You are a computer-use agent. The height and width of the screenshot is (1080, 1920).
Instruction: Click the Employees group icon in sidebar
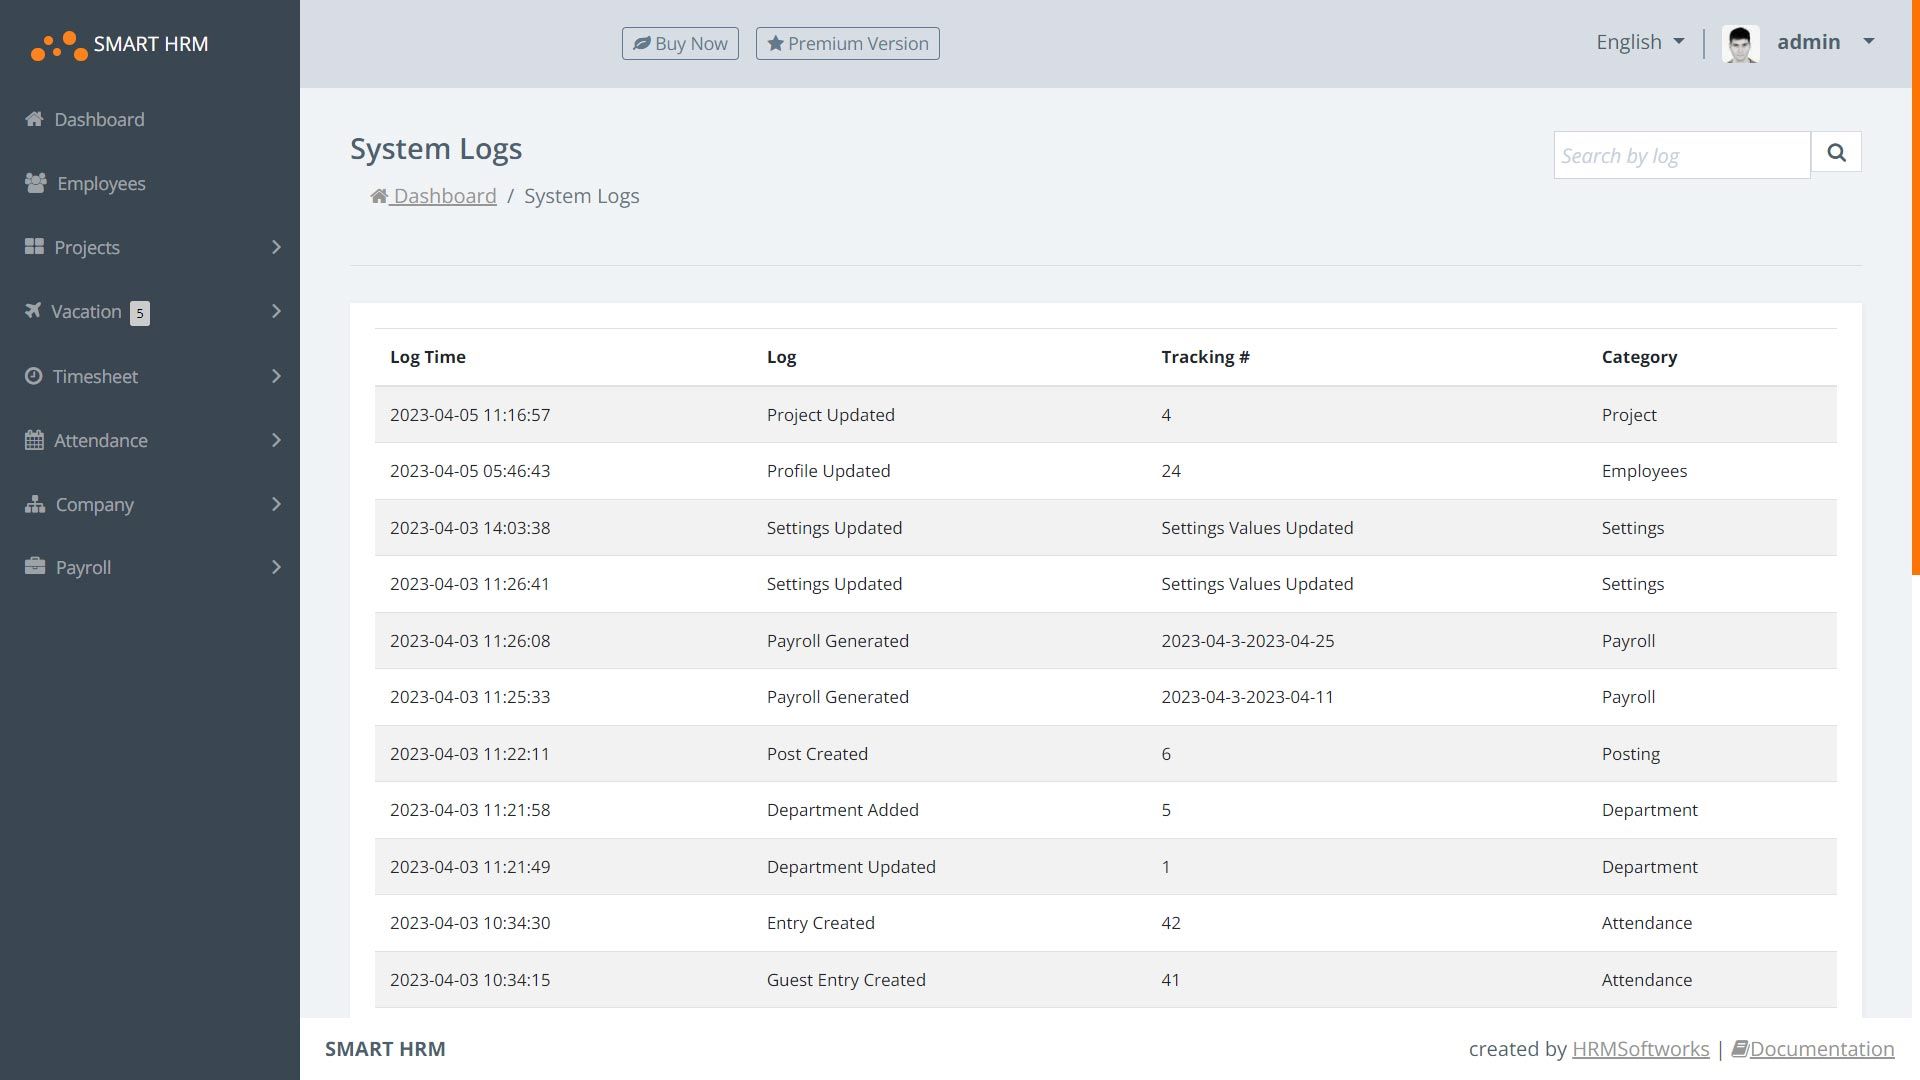coord(36,183)
